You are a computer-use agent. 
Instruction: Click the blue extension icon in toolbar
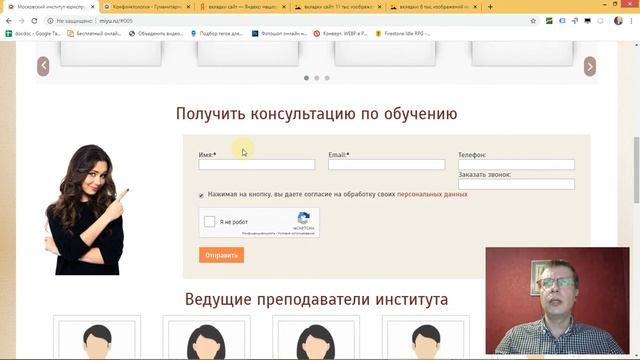[562, 21]
